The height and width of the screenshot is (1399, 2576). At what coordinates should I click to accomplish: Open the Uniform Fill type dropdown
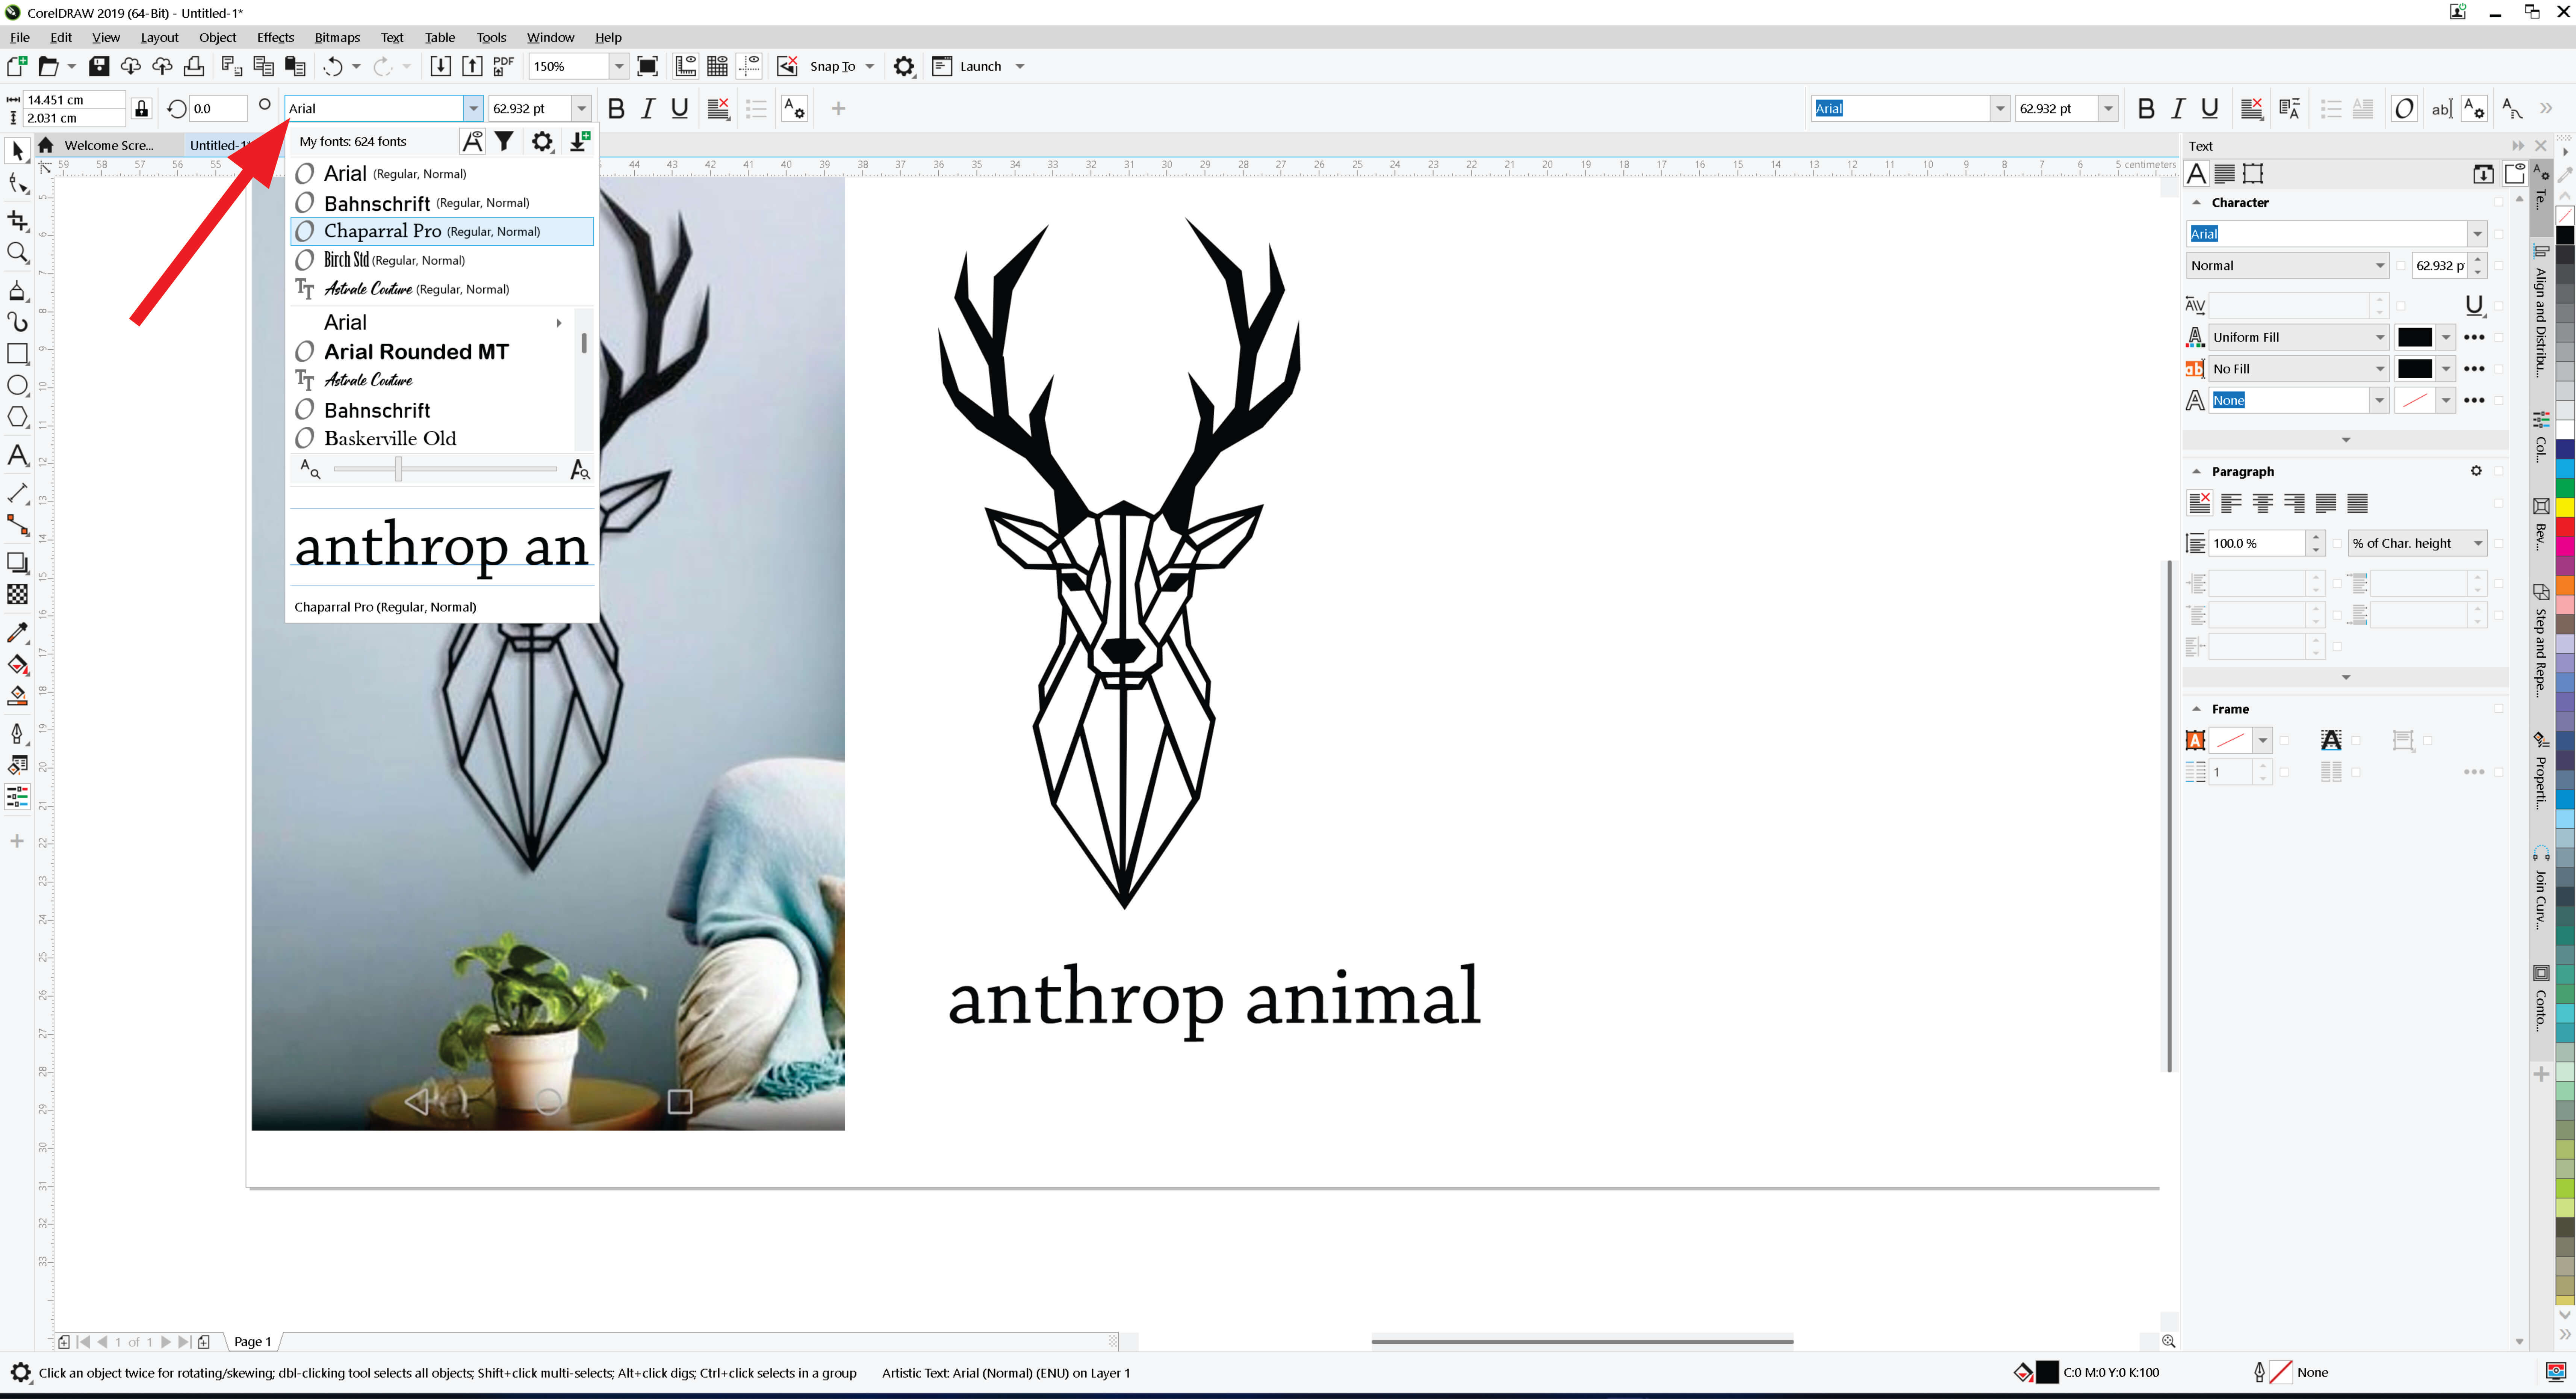click(x=2380, y=337)
